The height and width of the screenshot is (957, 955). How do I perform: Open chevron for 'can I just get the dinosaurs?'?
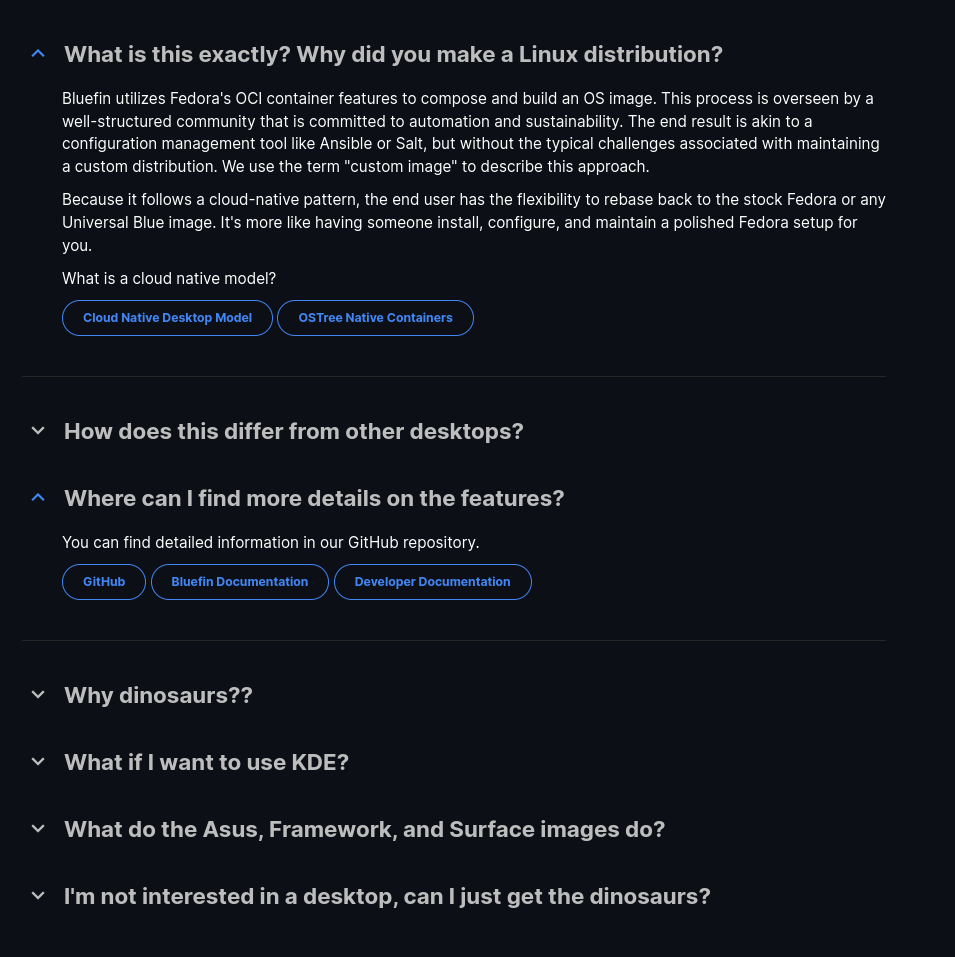[38, 896]
